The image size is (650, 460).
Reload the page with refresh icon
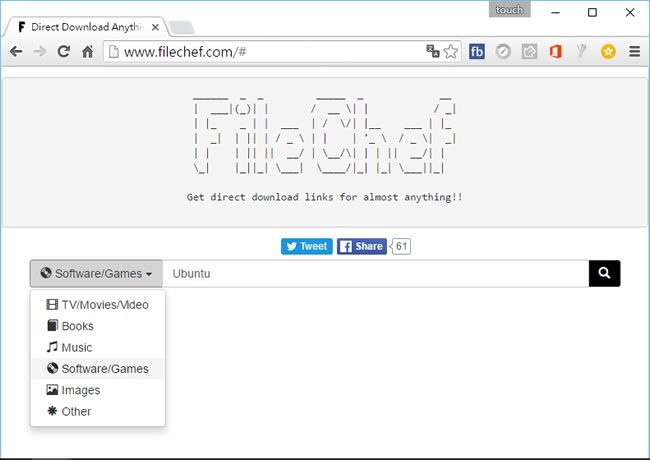(x=63, y=52)
